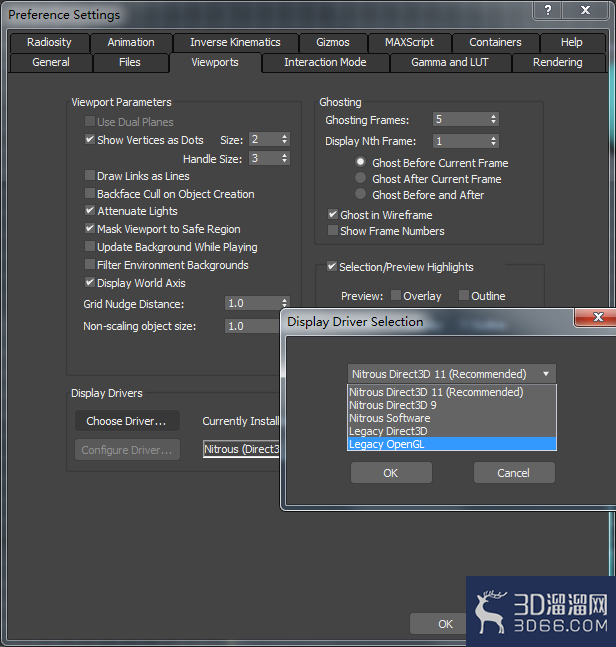Select Ghost Before and After

tap(360, 194)
